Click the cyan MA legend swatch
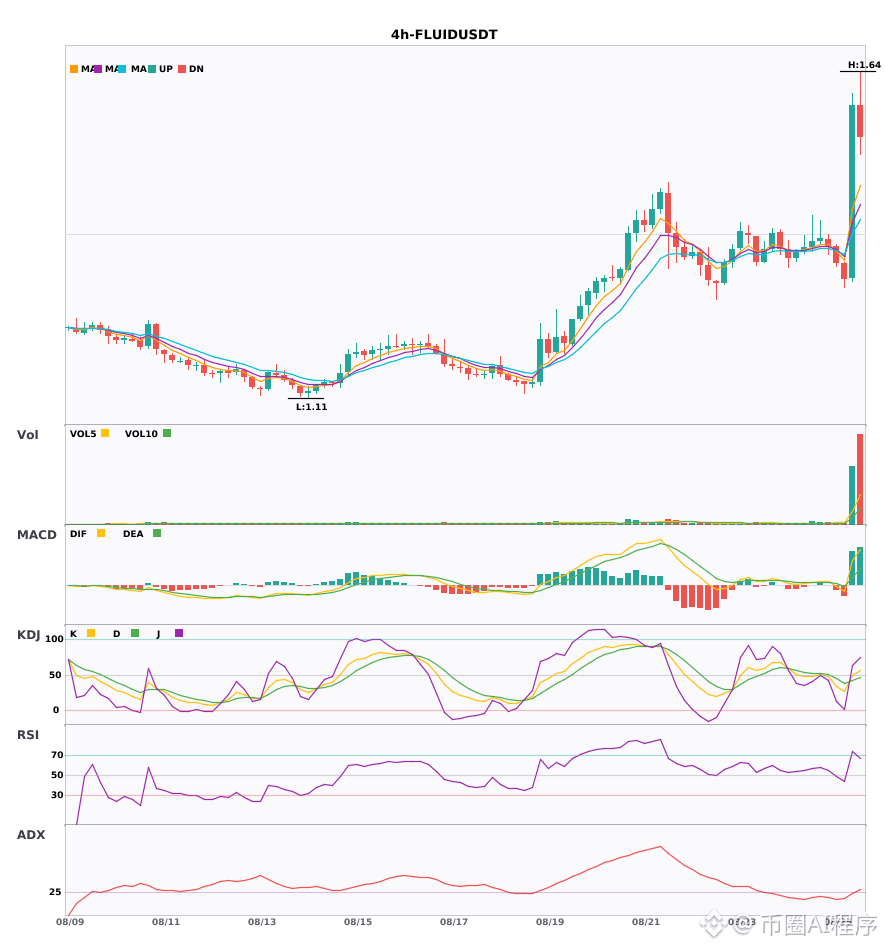This screenshot has height=950, width=885. (122, 69)
